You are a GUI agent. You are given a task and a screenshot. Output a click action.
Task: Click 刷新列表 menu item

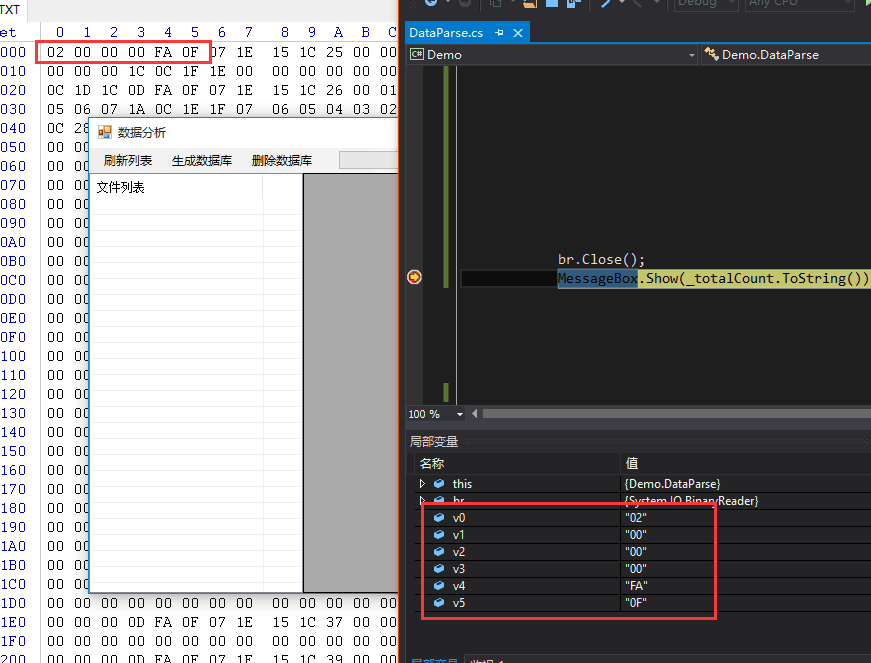(128, 161)
